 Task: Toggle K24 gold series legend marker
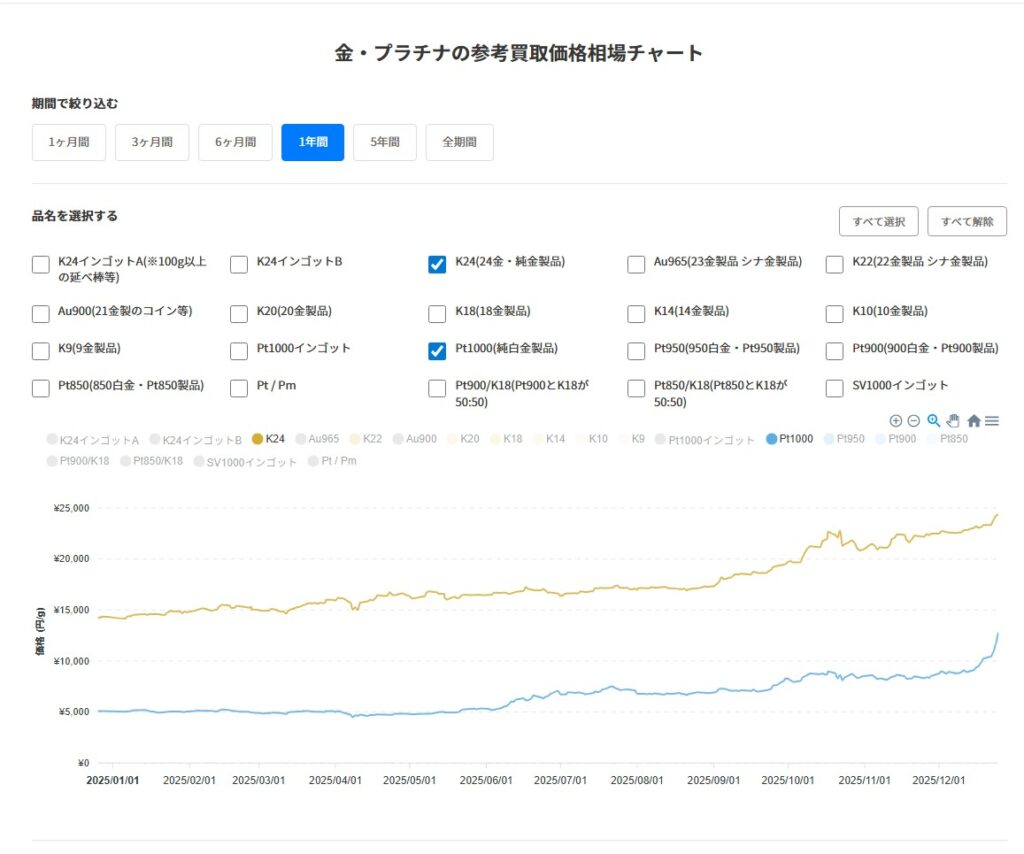(x=257, y=439)
